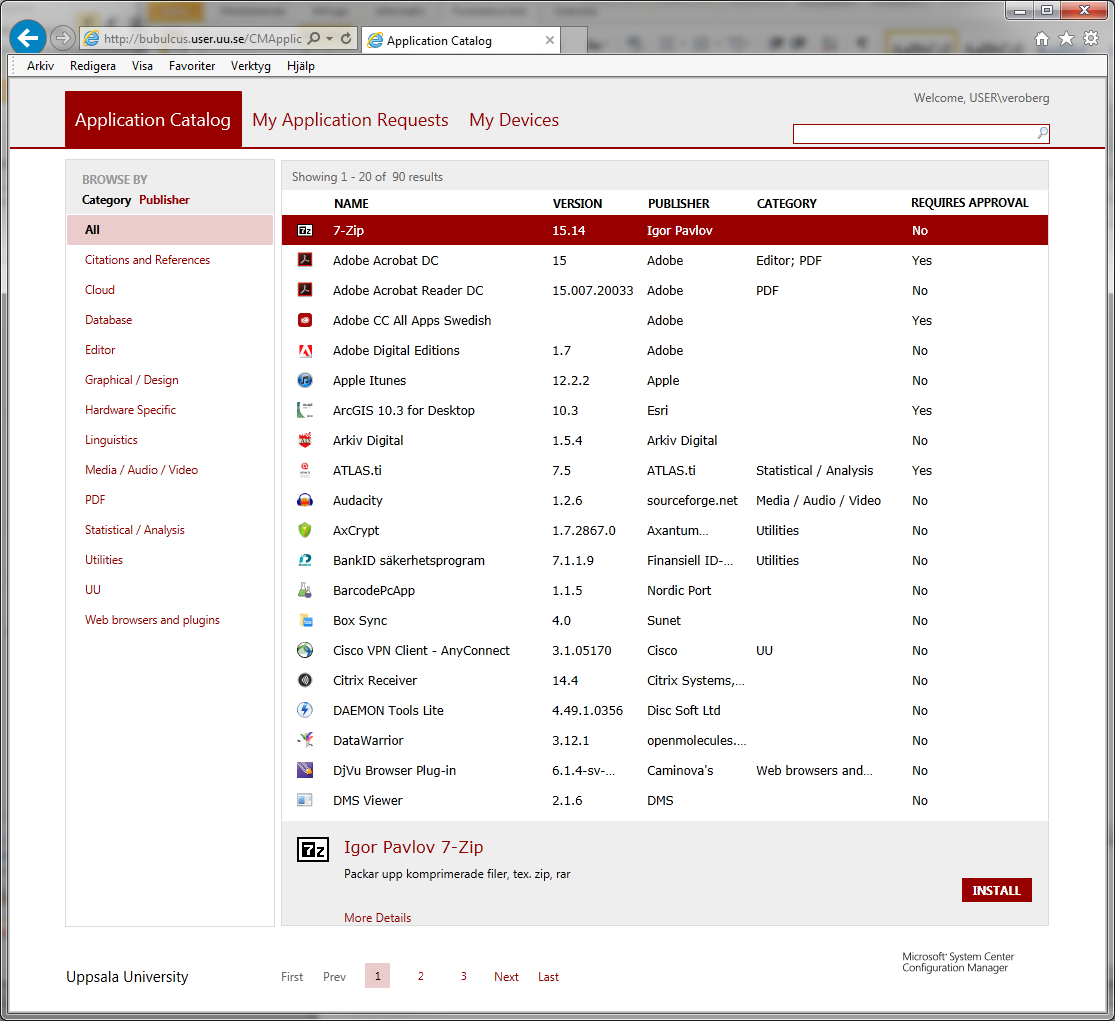
Task: Click the 7-Zip app icon in list
Action: [x=305, y=230]
